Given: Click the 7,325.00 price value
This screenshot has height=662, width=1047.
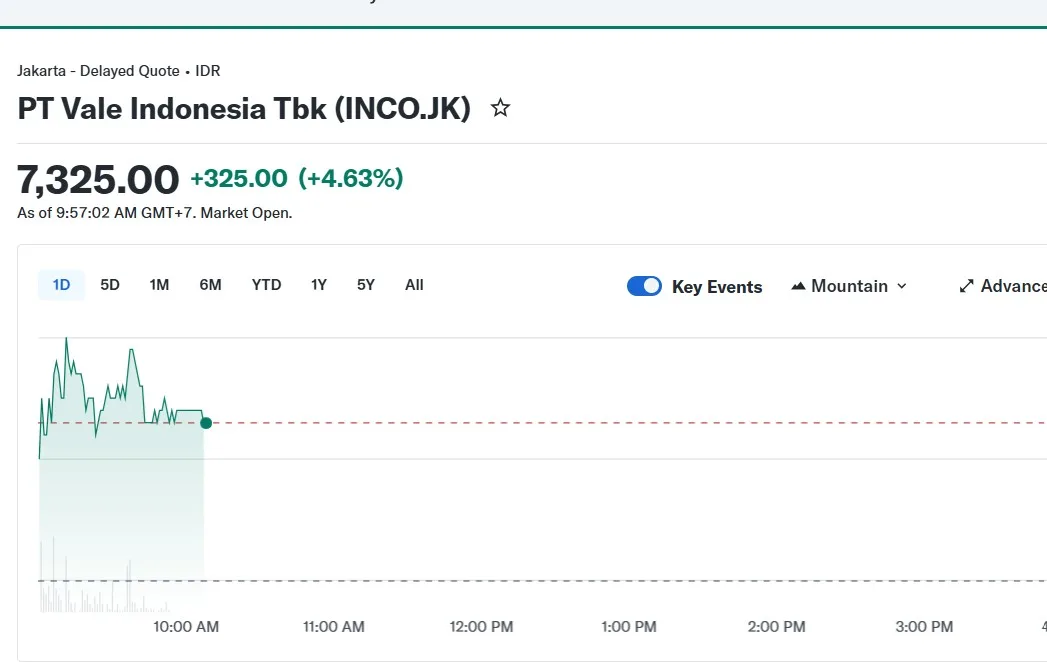Looking at the screenshot, I should 98,180.
